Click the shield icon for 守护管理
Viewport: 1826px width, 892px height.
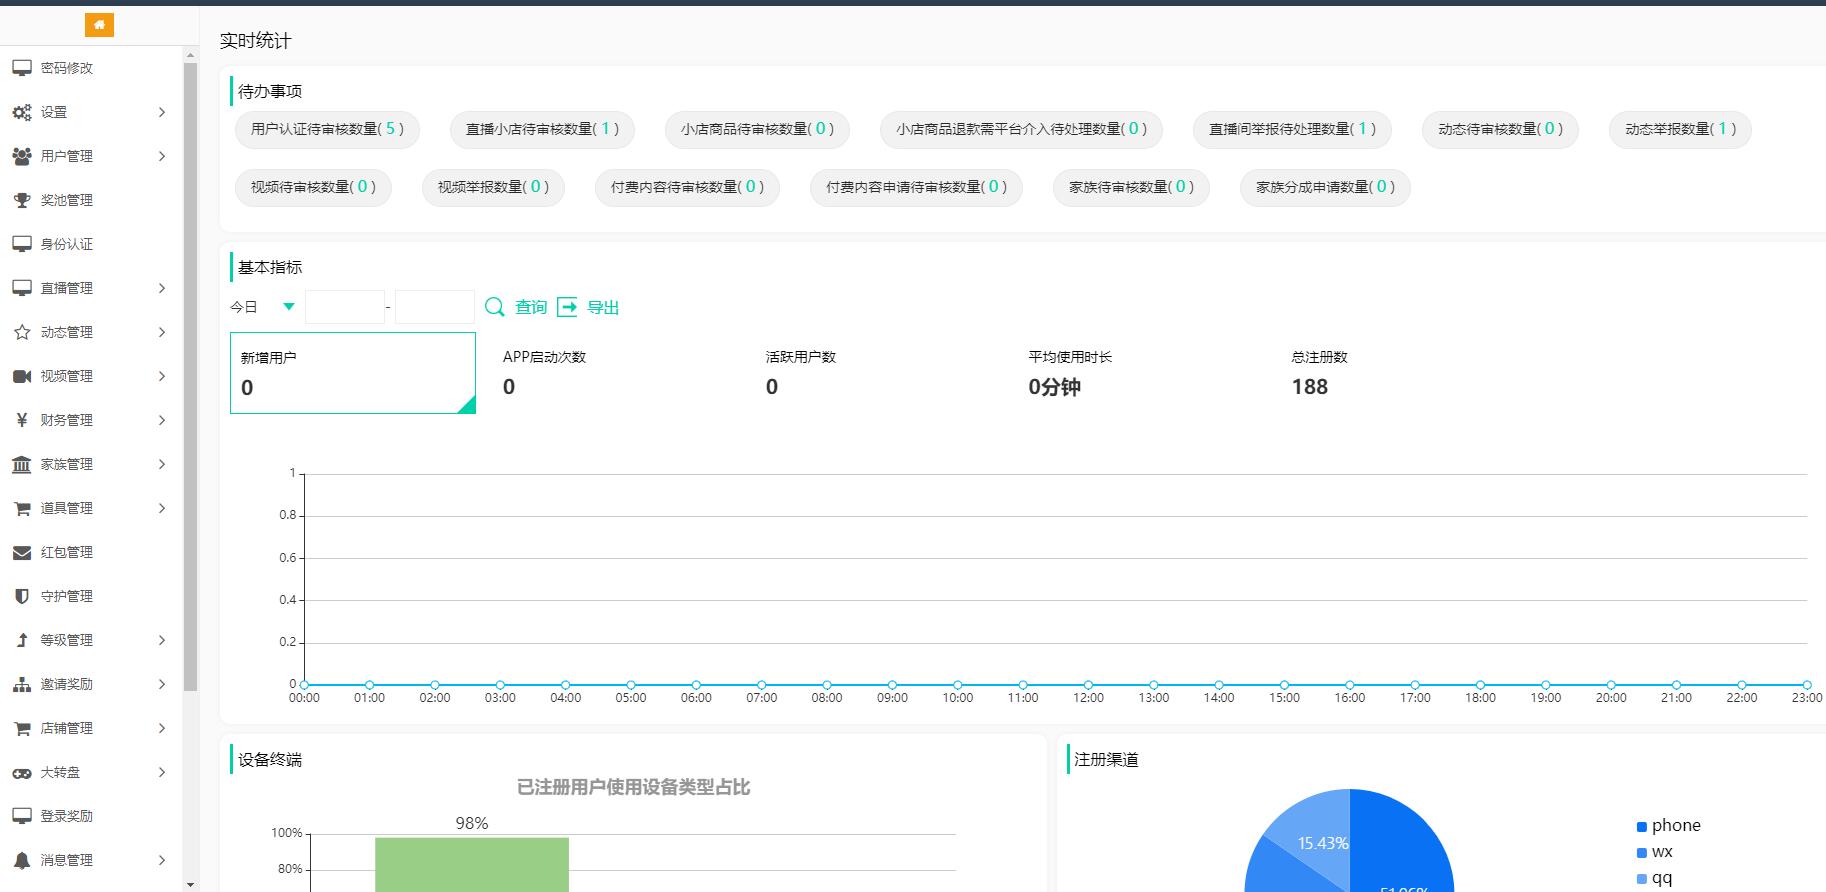pos(22,596)
